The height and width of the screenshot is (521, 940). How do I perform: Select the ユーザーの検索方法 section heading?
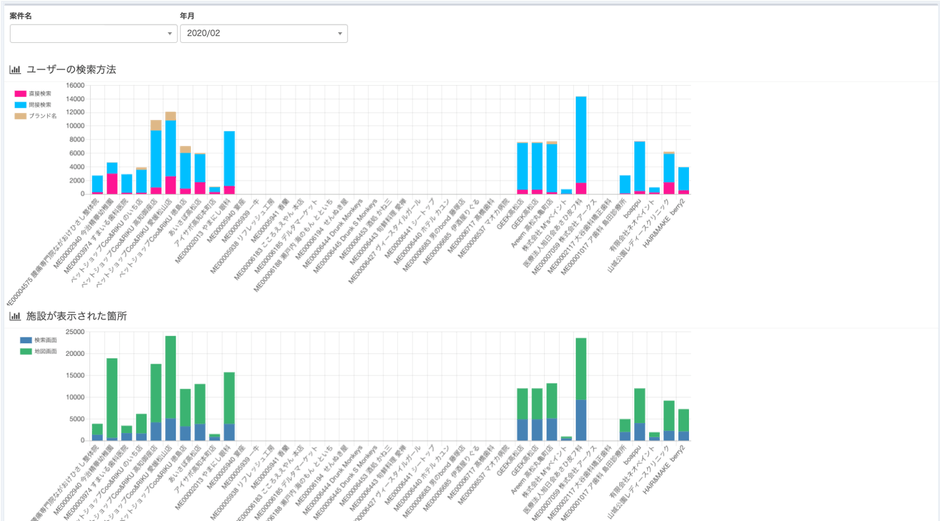coord(71,70)
